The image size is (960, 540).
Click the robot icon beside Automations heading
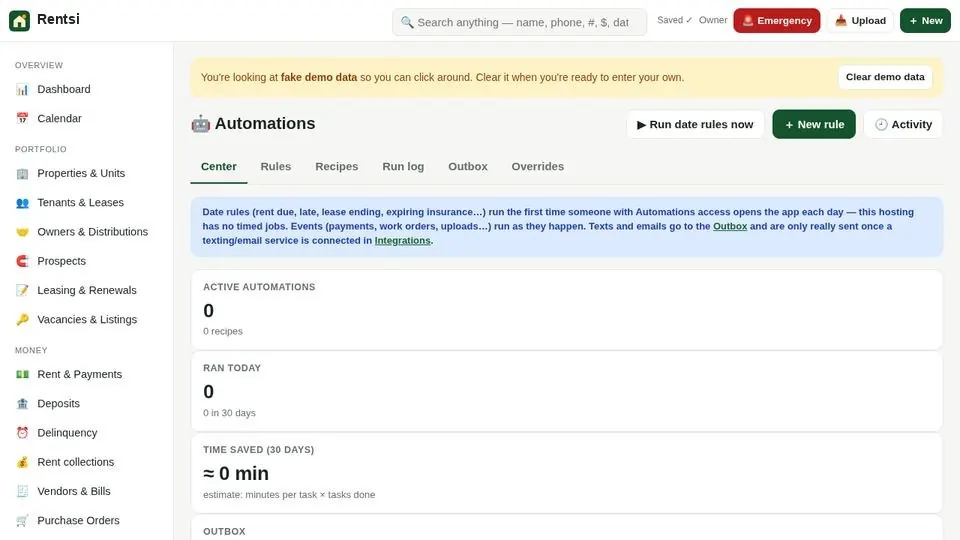point(201,124)
